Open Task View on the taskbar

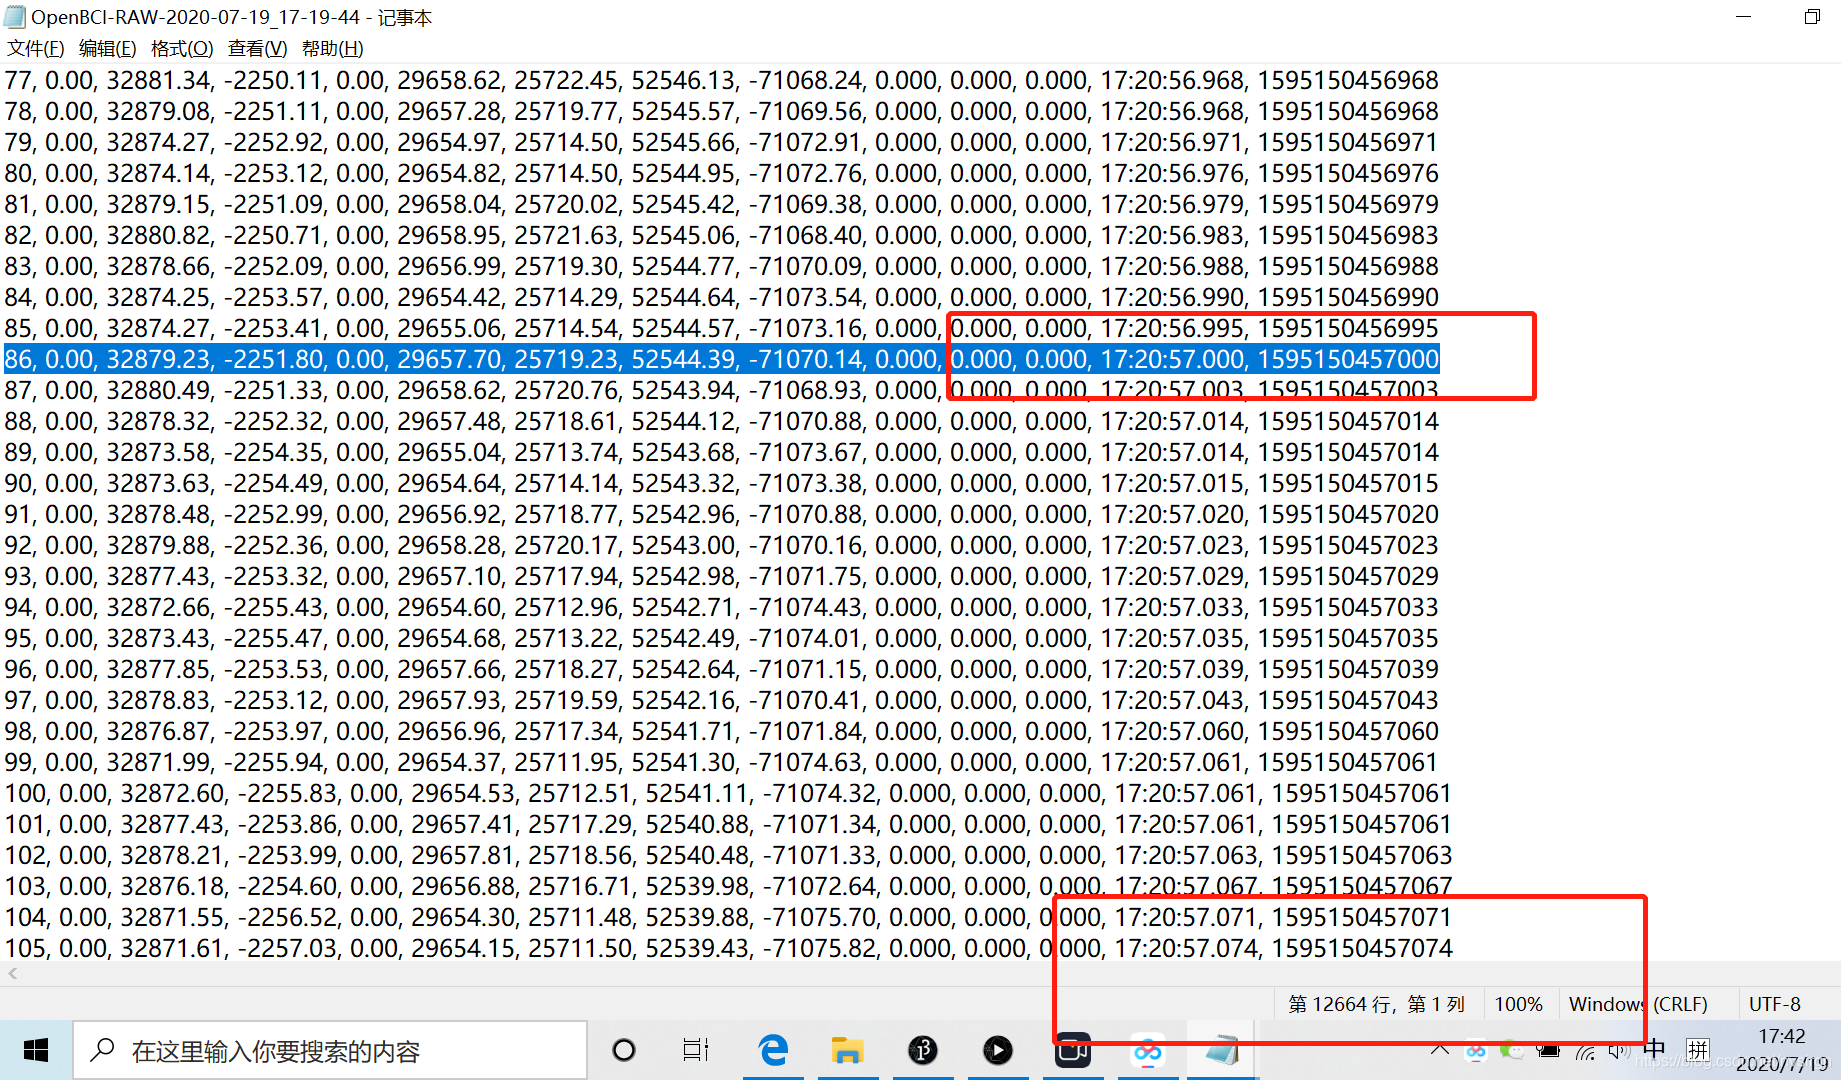[695, 1050]
